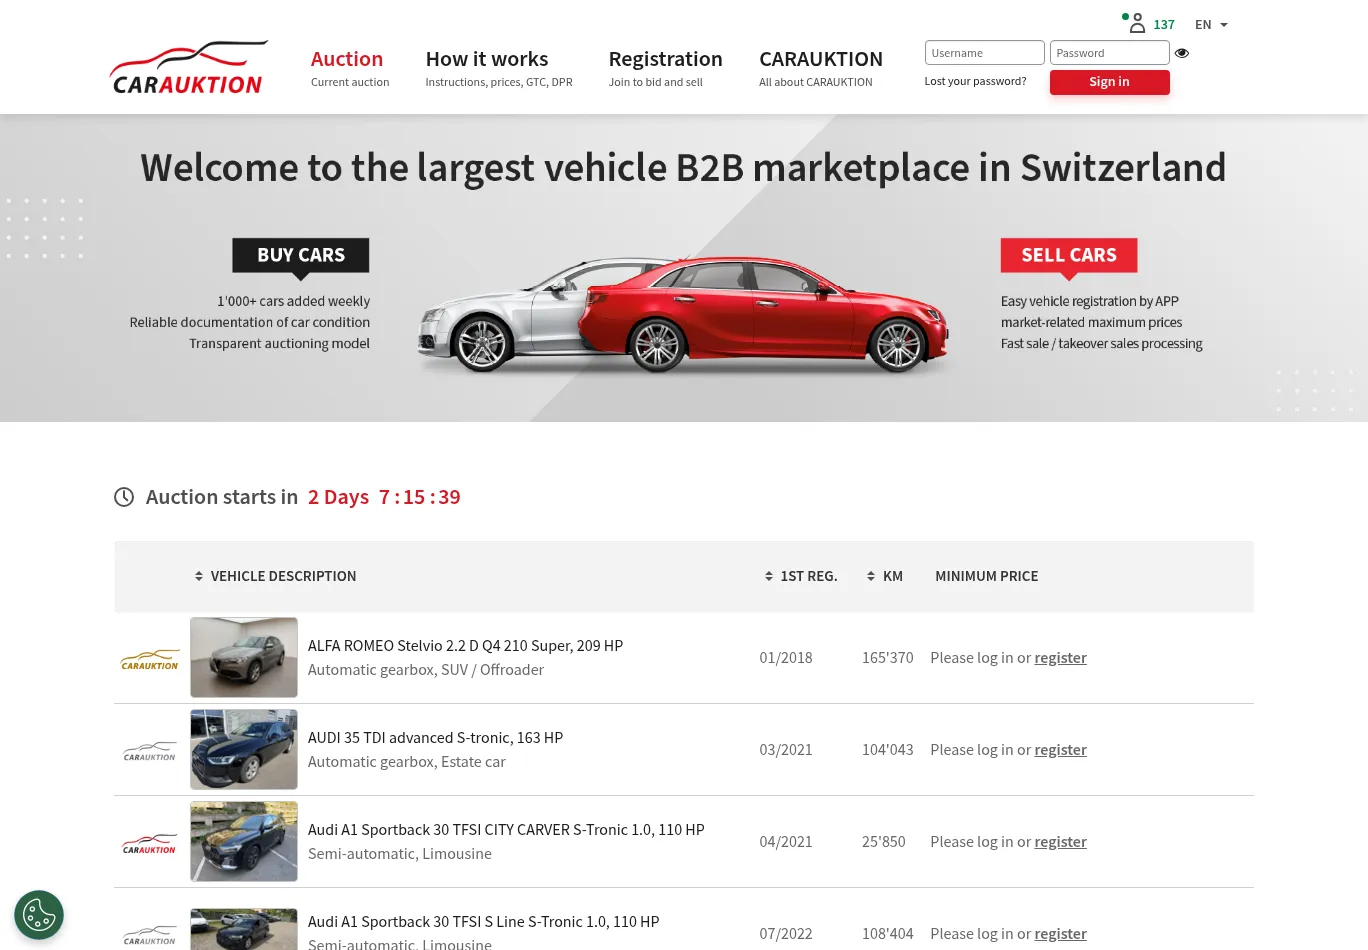
Task: Sort by Vehicle Description column arrows
Action: point(199,576)
